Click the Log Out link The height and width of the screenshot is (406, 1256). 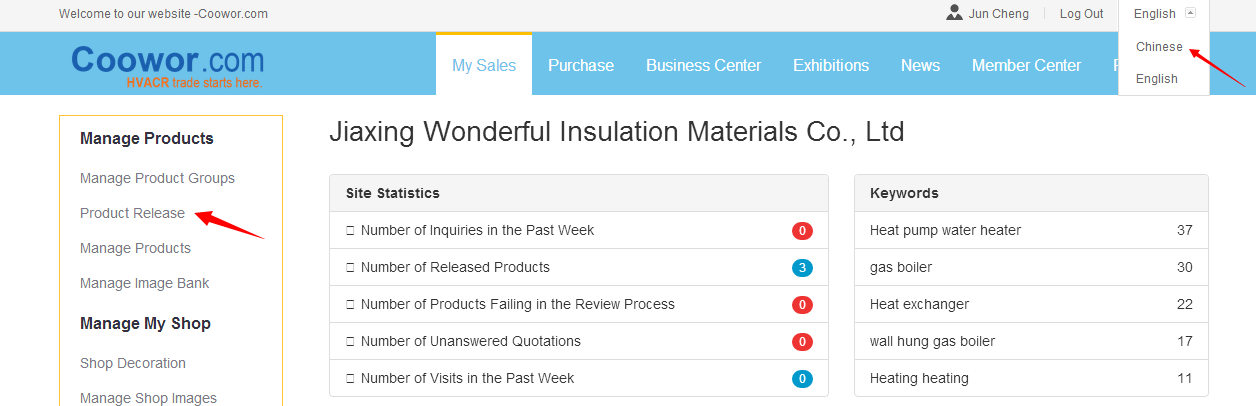pos(1081,14)
